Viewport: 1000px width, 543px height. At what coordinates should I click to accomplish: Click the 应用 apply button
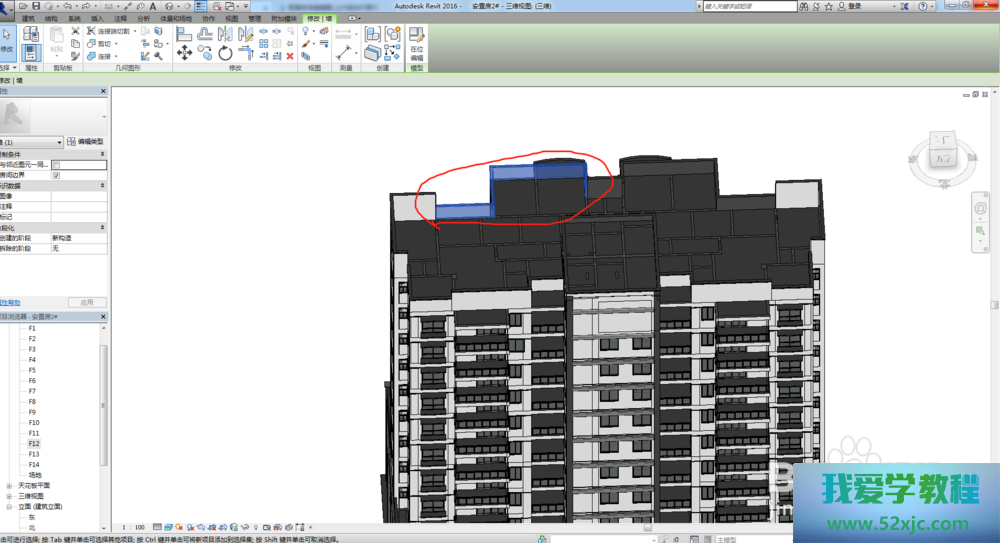(x=86, y=302)
